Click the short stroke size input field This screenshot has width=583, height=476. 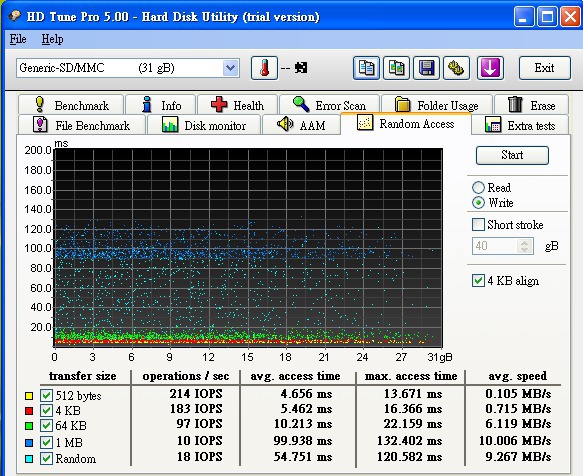(495, 246)
